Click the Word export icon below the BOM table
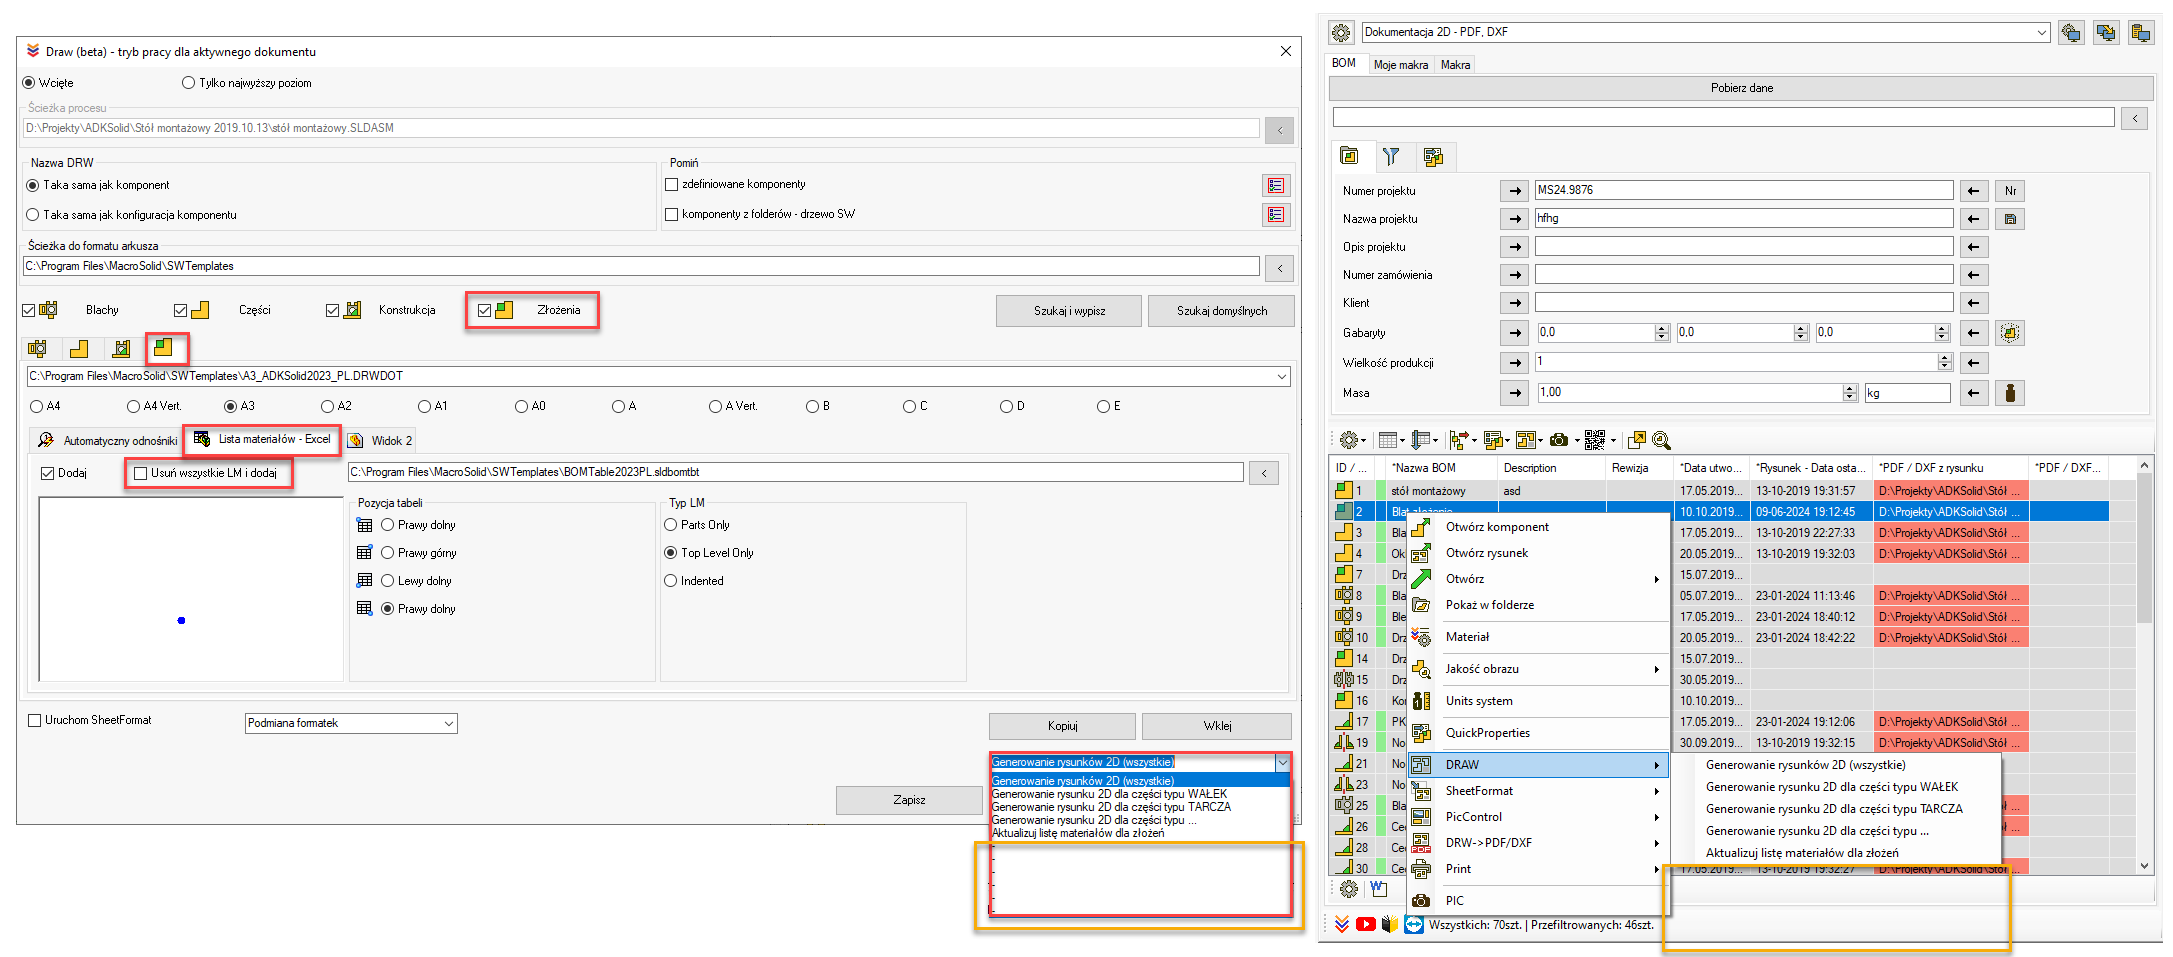2173x957 pixels. 1379,889
